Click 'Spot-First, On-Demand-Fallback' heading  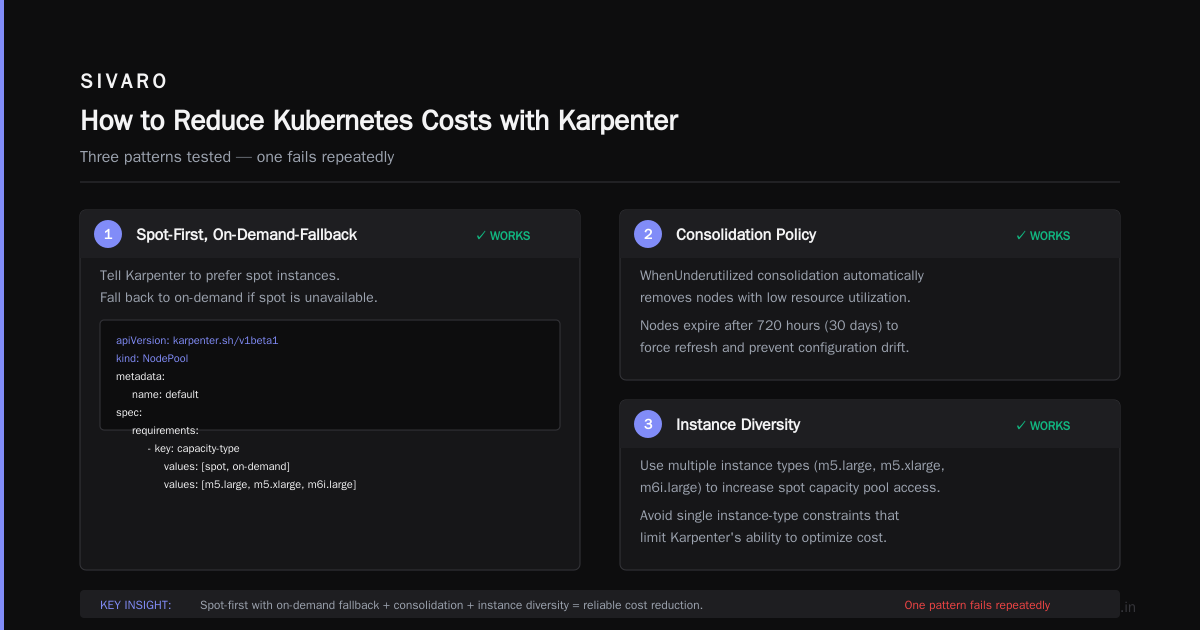coord(246,234)
